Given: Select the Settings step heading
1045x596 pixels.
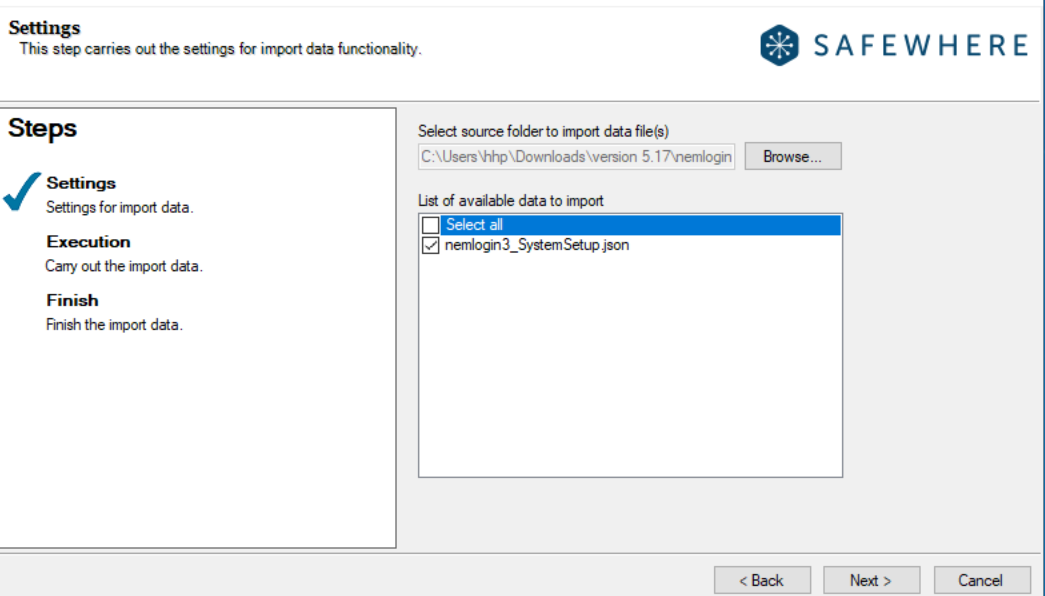Looking at the screenshot, I should 81,183.
